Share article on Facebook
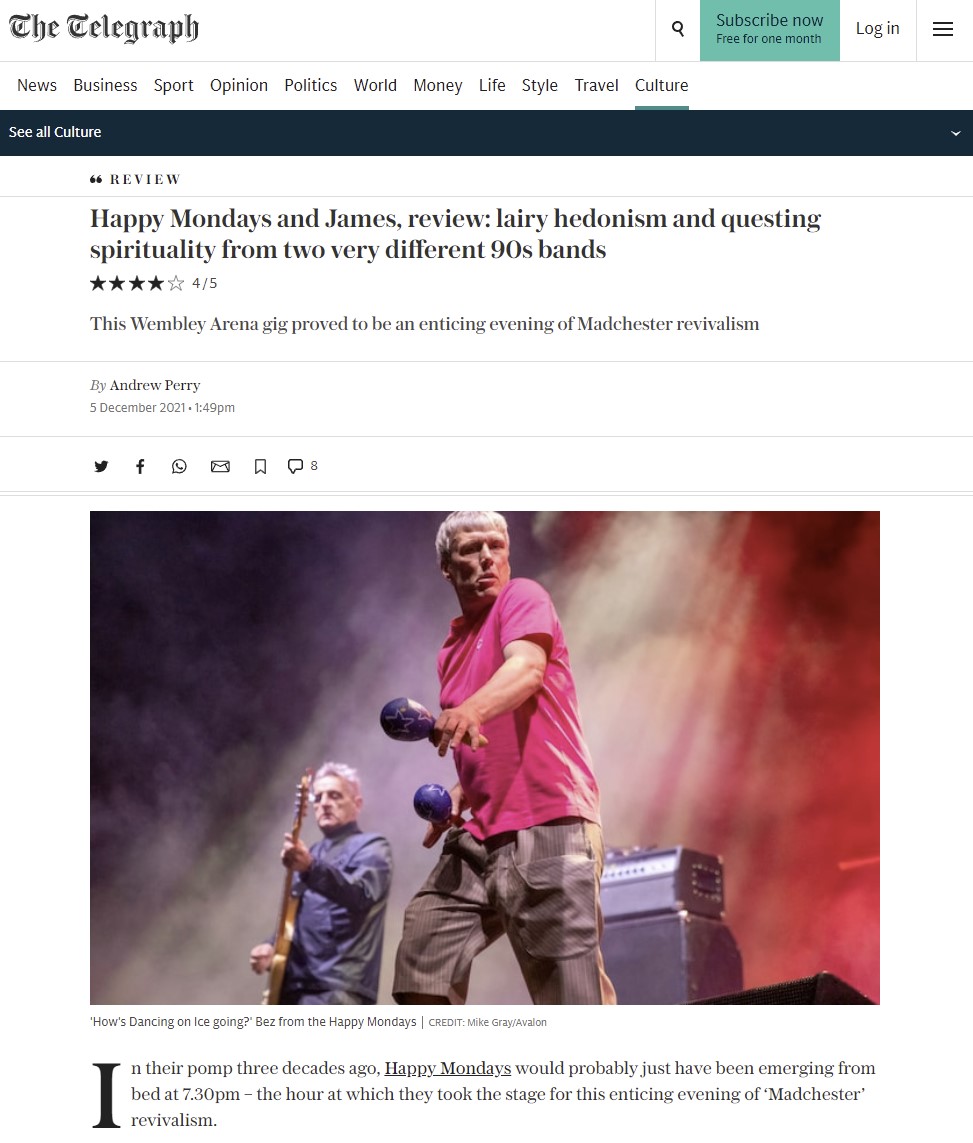Screen dimensions: 973x1143 (x=140, y=467)
